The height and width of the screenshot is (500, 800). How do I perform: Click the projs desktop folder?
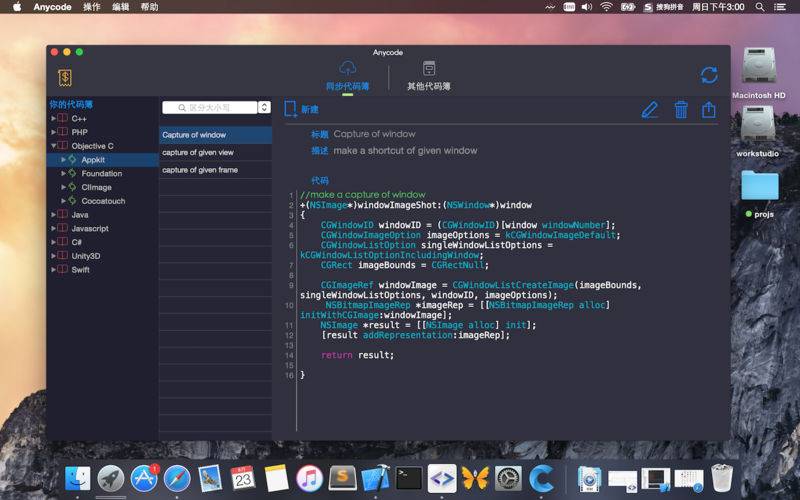(760, 194)
